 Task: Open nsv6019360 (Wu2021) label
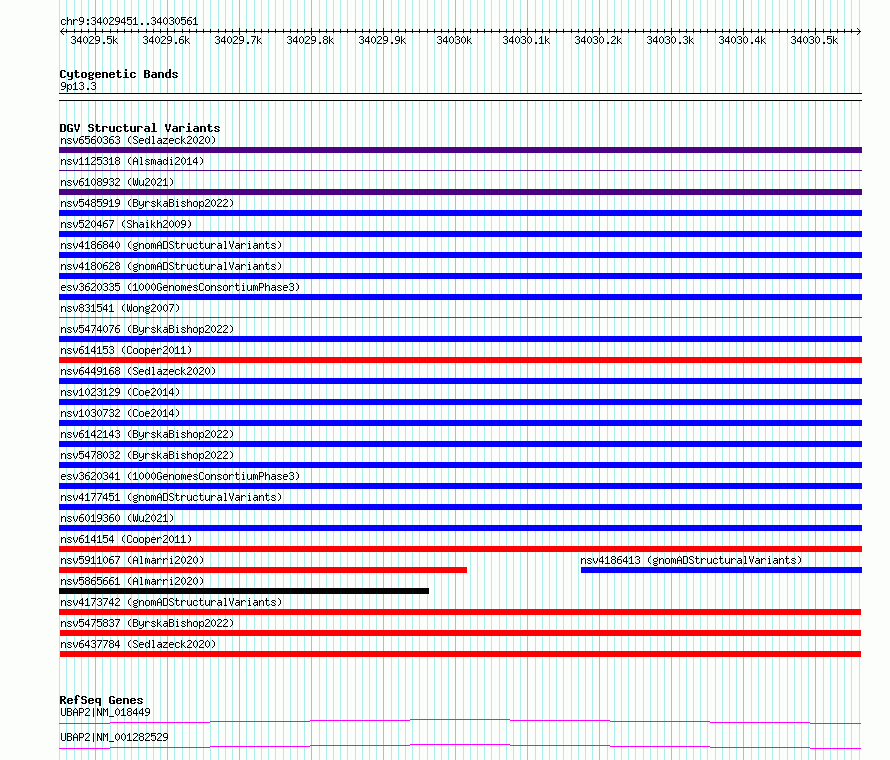click(x=117, y=518)
